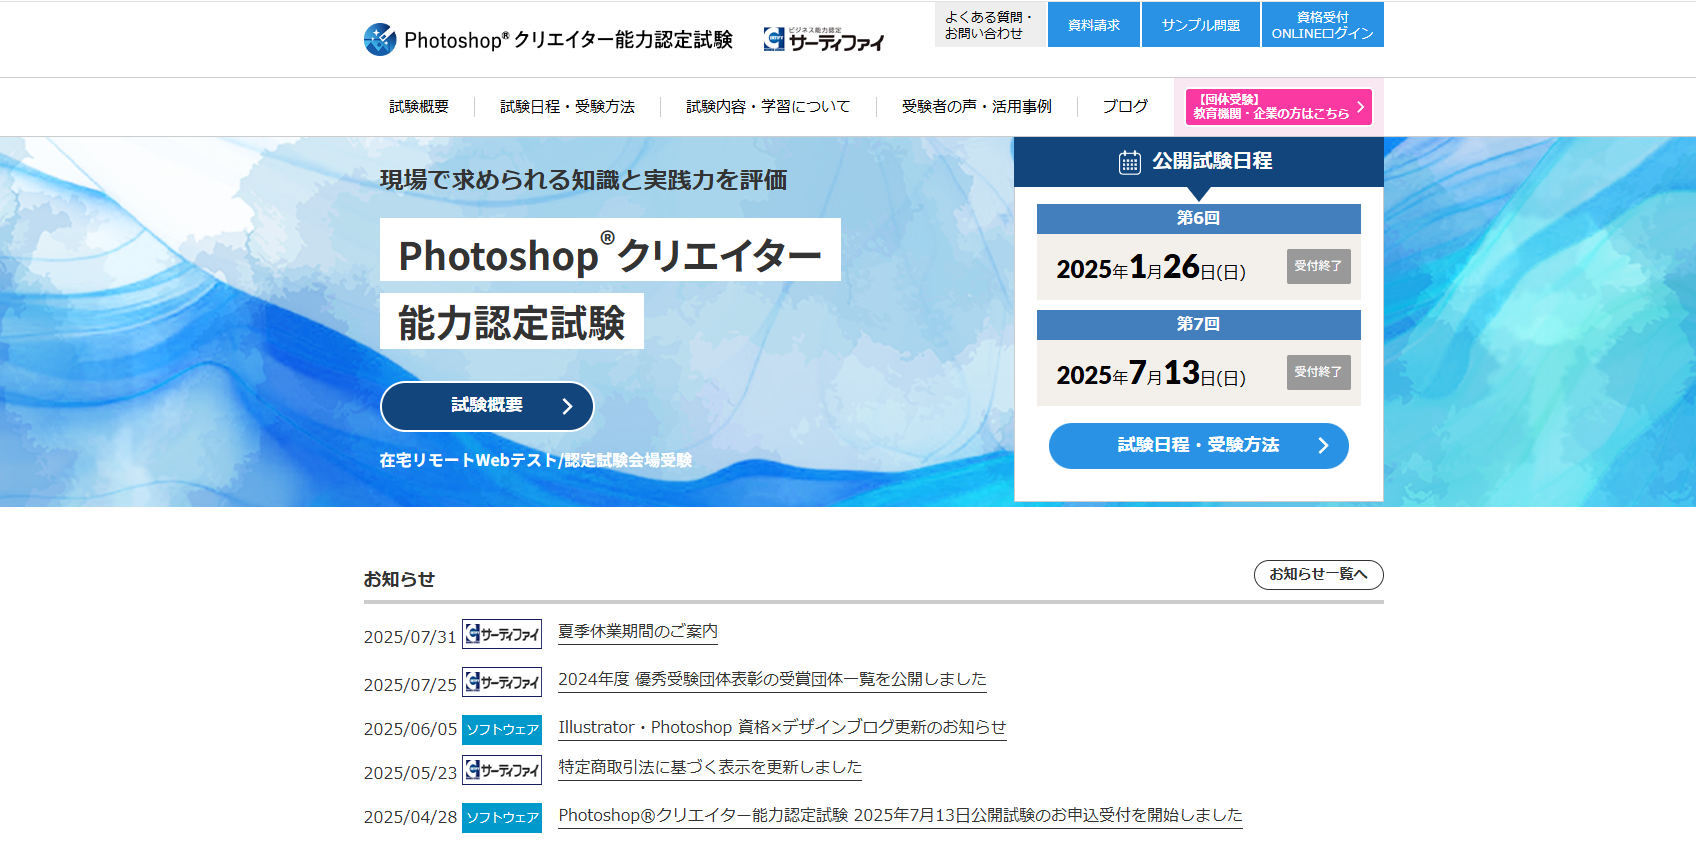Click the date 2025/04/28 in news list

[410, 817]
